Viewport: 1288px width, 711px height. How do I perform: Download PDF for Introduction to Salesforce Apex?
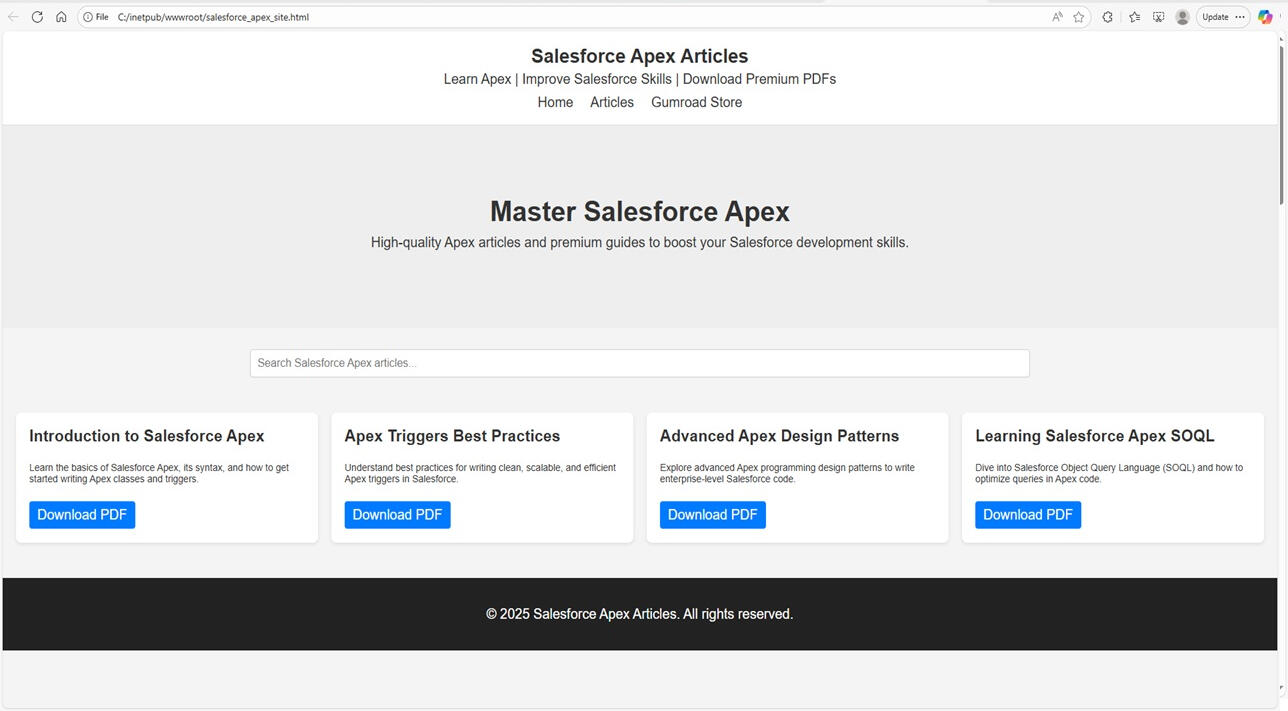(x=82, y=514)
